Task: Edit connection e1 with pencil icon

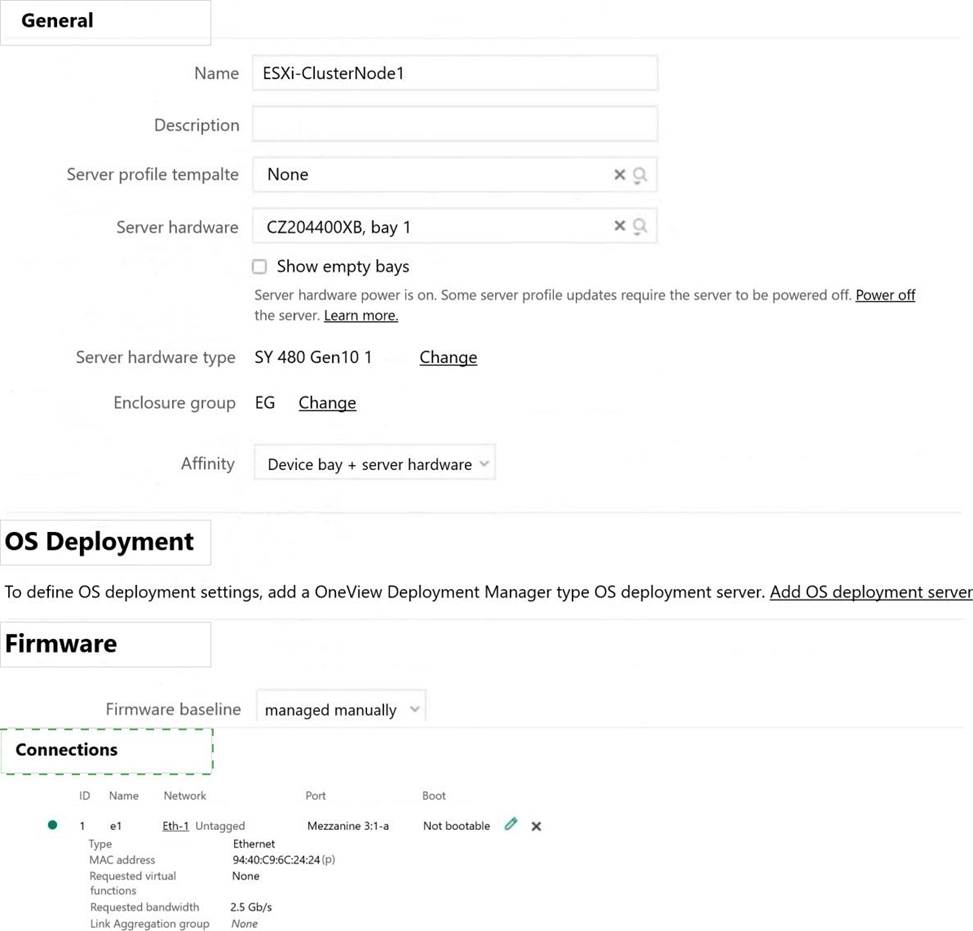Action: tap(511, 825)
